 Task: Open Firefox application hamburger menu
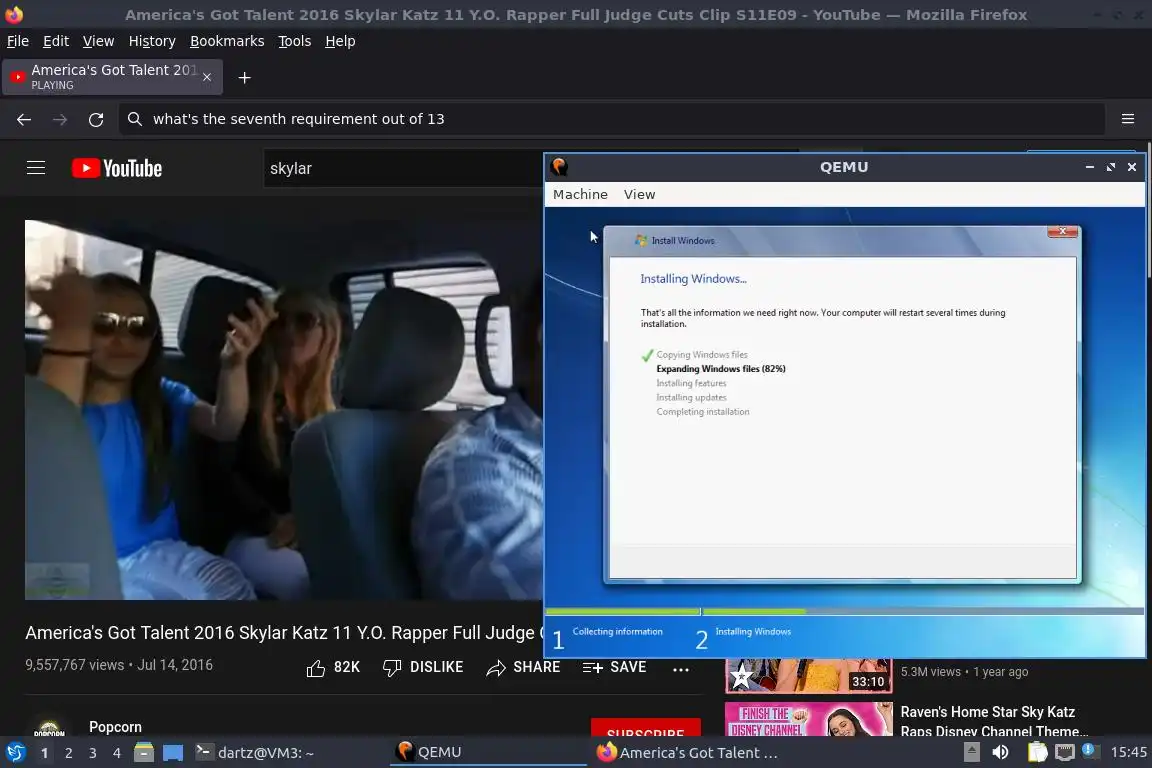click(1128, 119)
